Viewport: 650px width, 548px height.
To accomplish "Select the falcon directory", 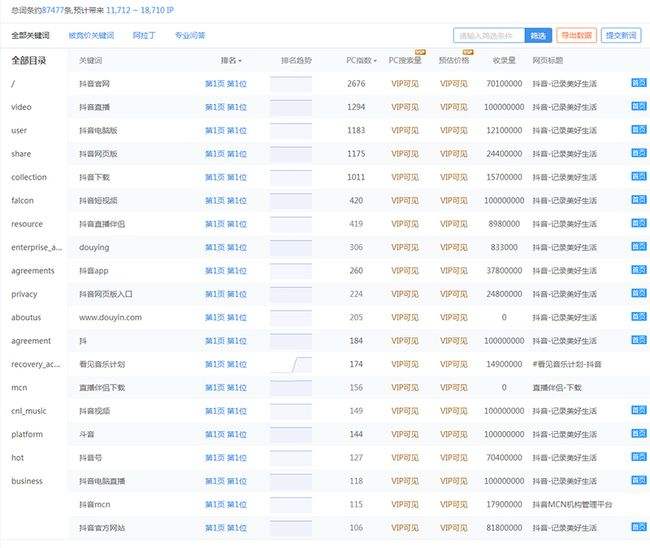I will (22, 201).
